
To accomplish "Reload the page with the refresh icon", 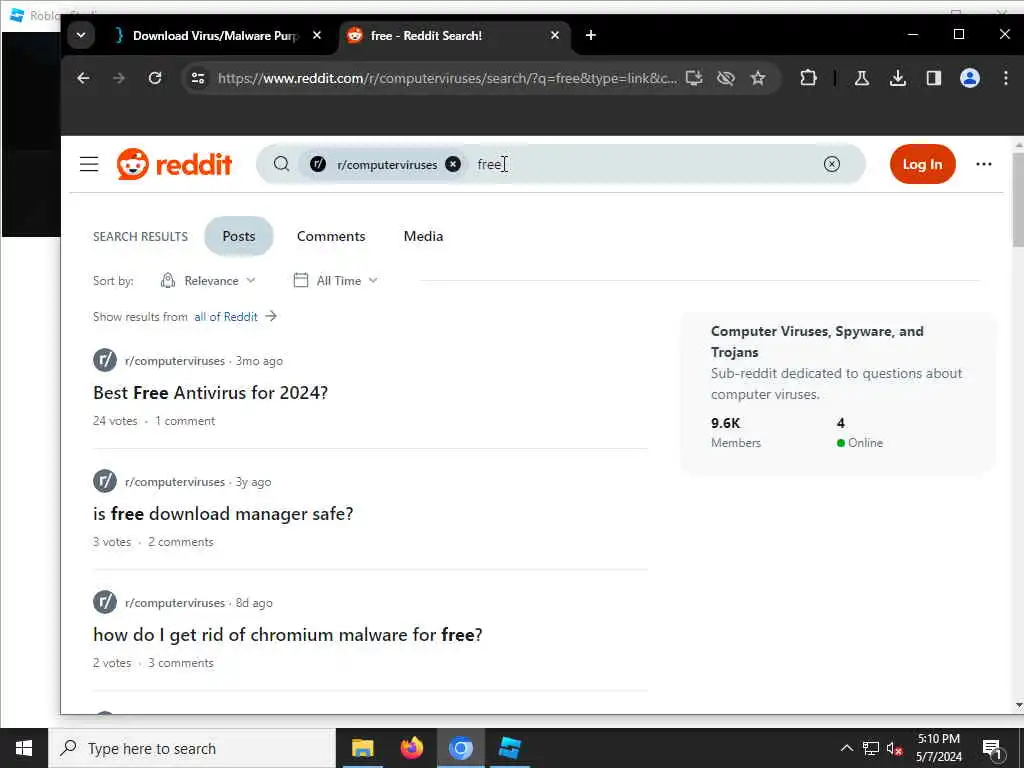I will click(x=155, y=78).
